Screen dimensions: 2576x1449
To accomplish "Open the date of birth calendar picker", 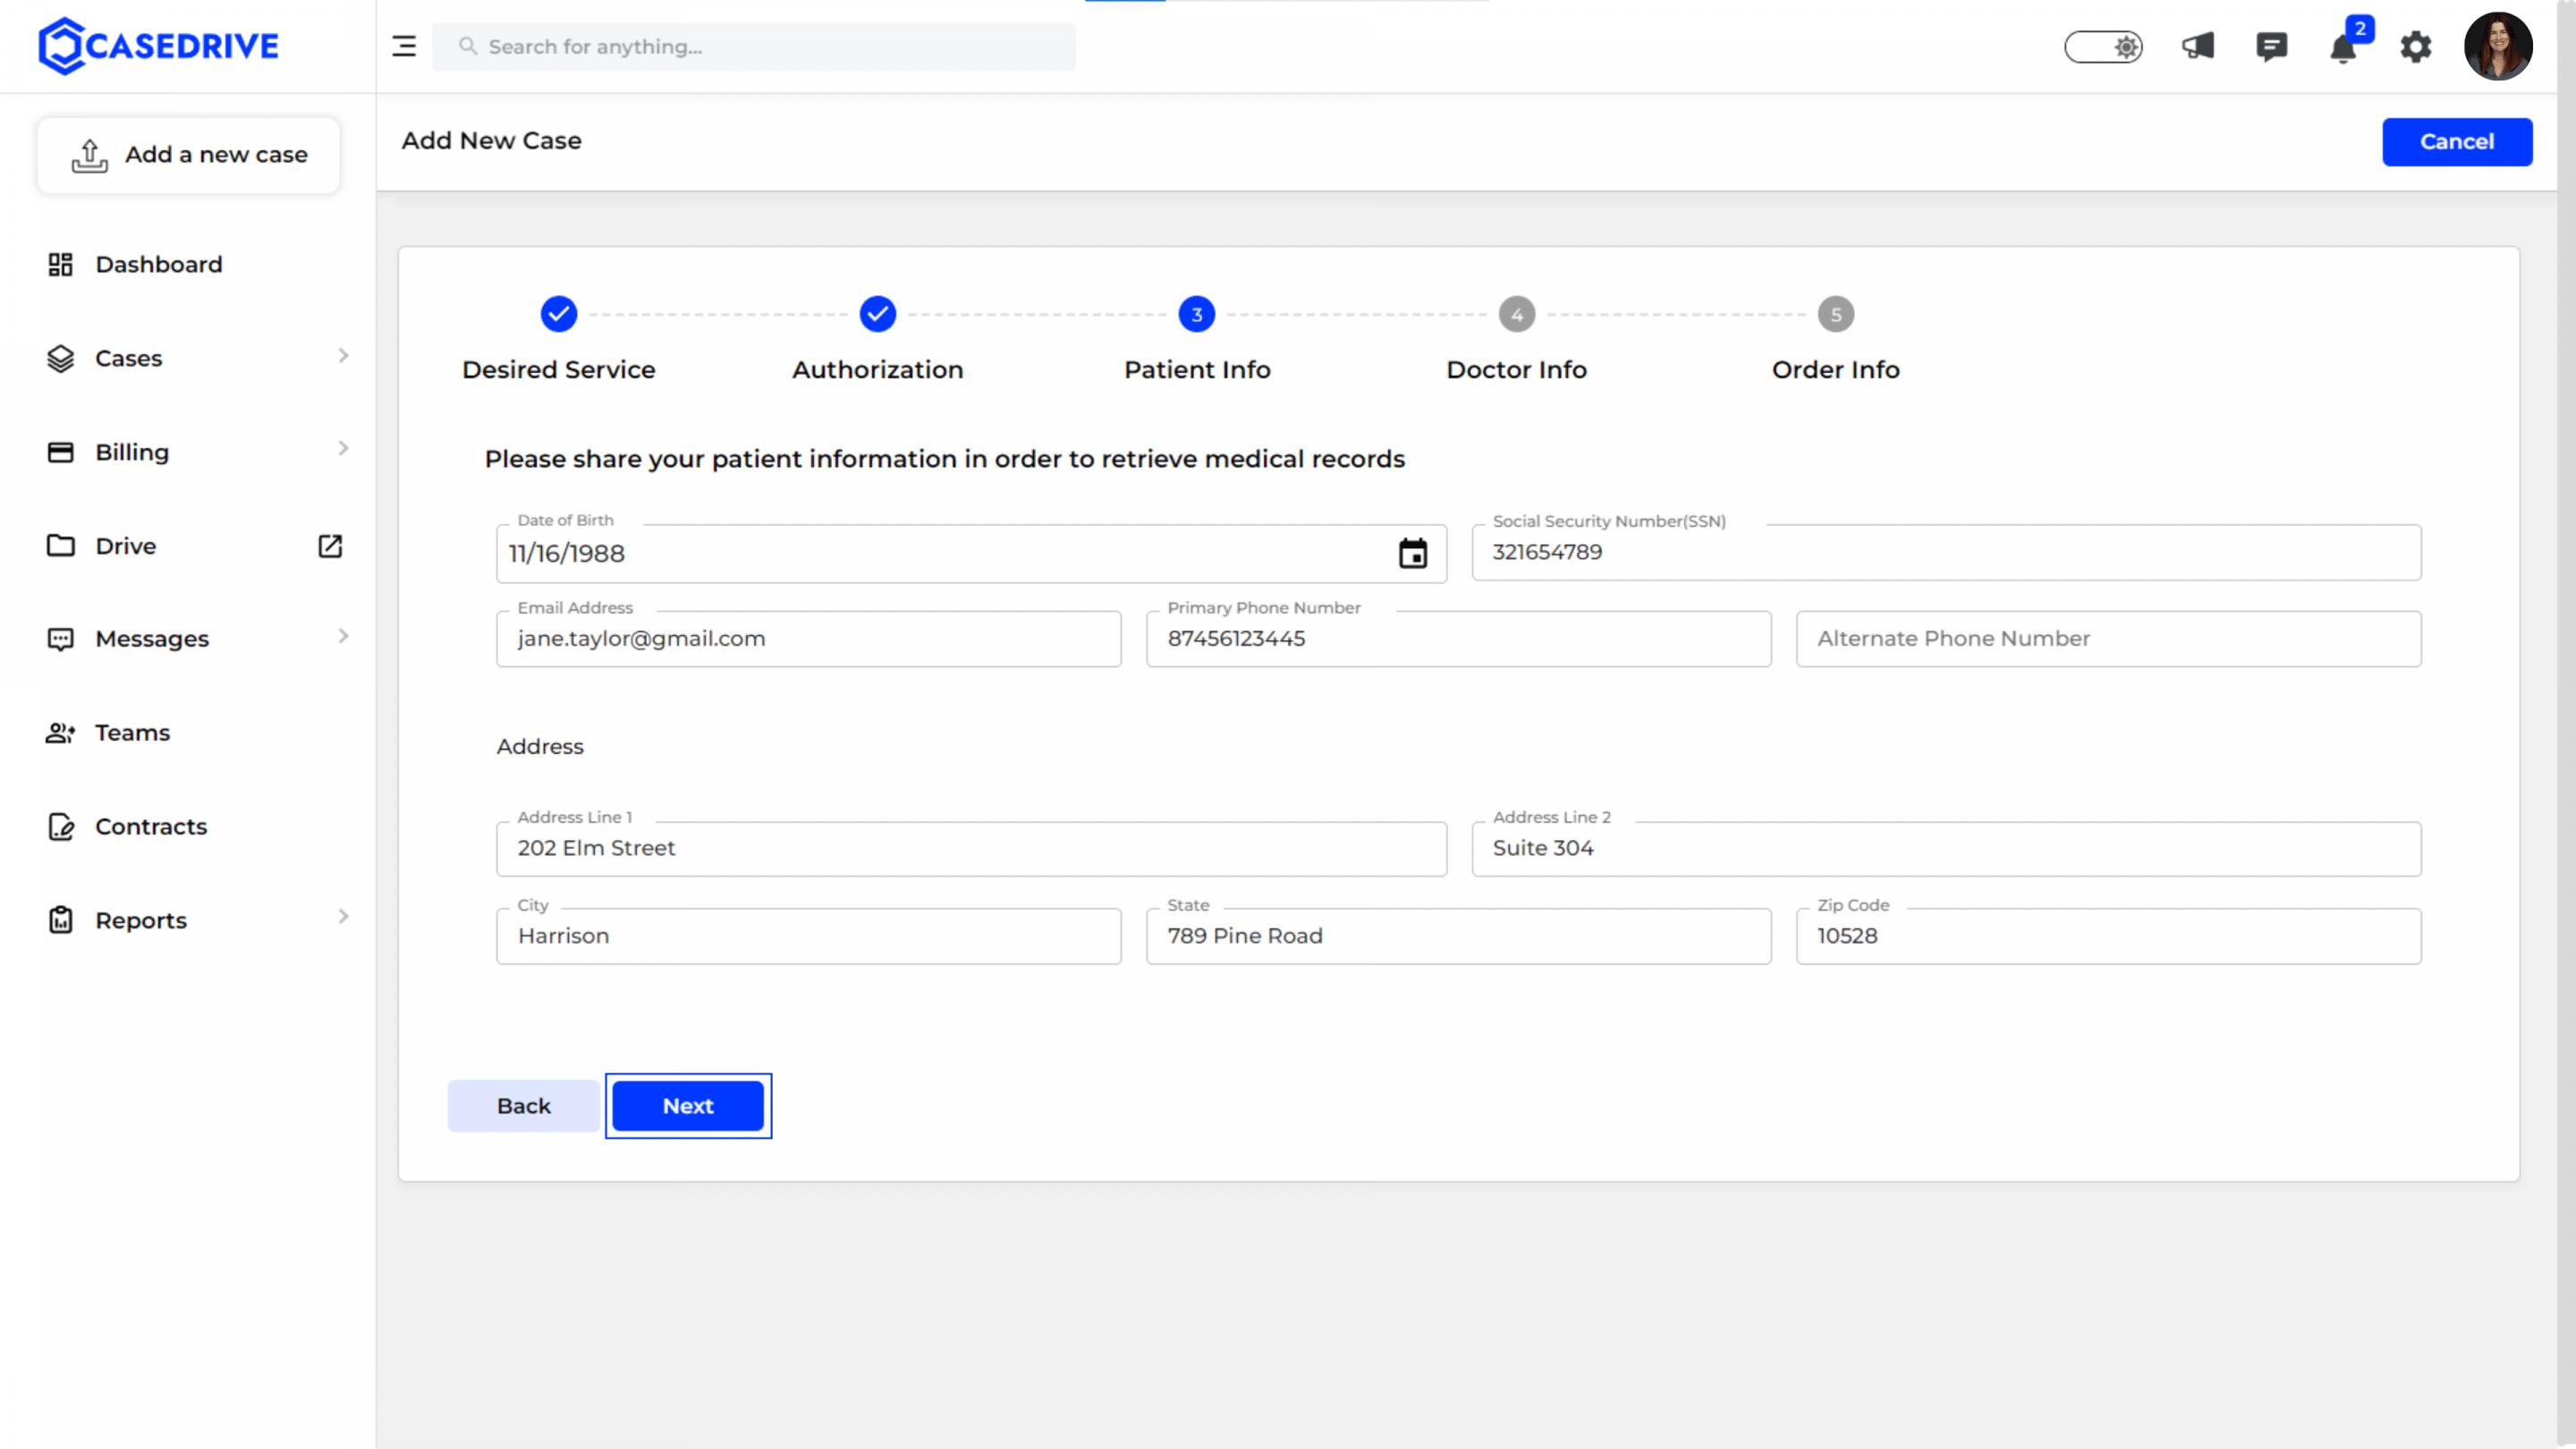I will [x=1413, y=553].
